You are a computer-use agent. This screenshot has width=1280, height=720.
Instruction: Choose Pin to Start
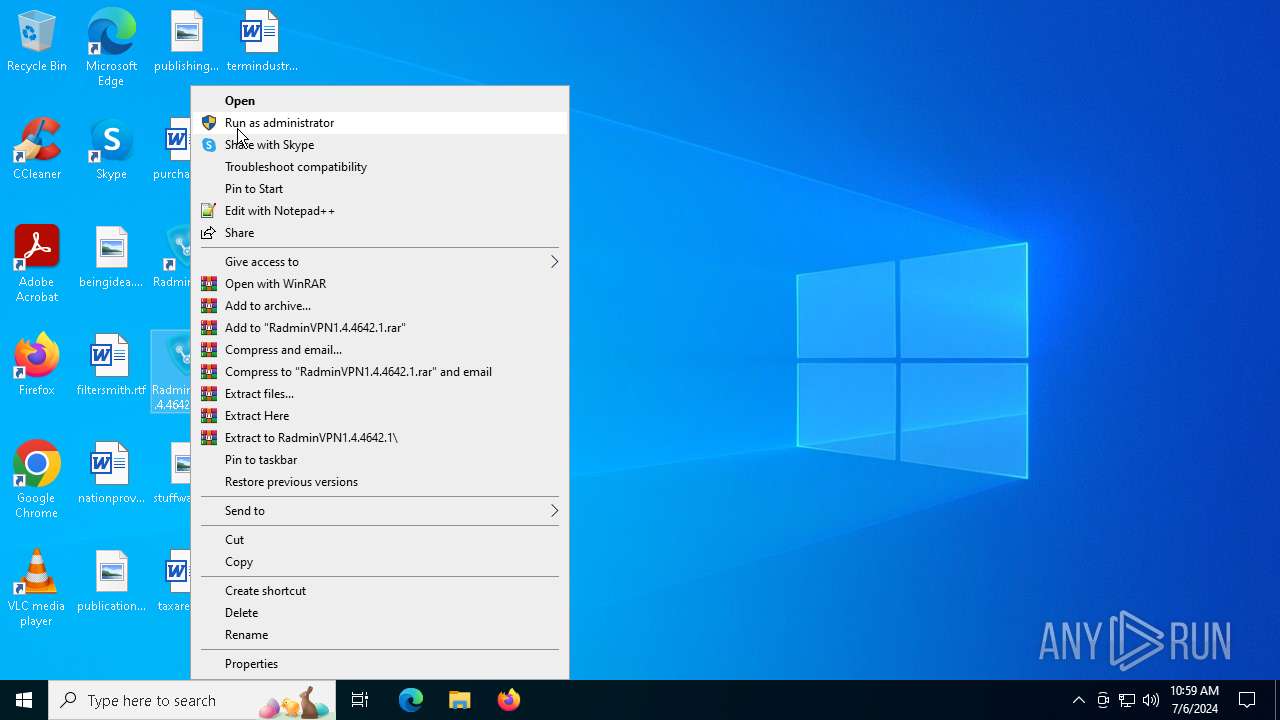tap(380, 189)
